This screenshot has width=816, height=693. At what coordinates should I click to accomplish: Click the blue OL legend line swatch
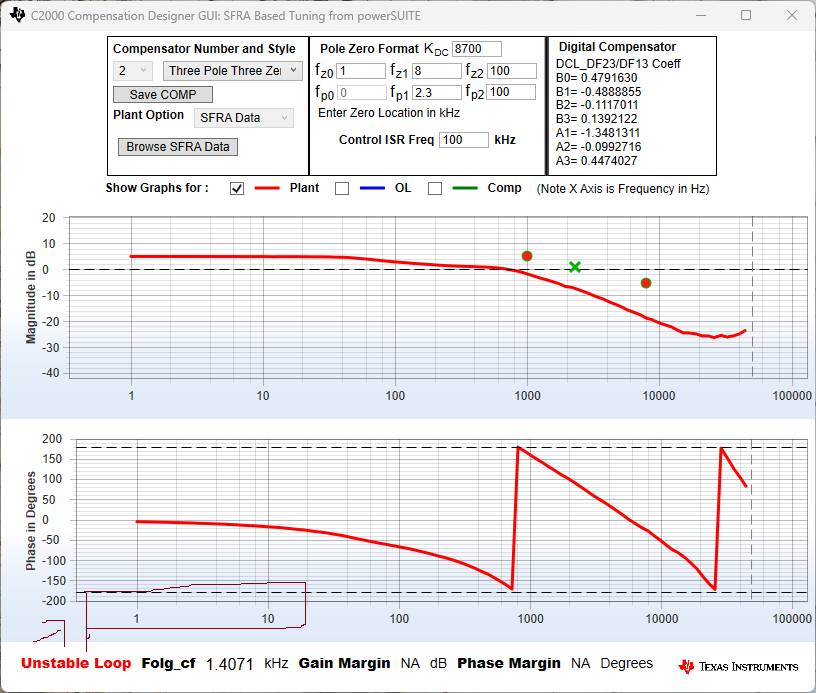pos(372,188)
